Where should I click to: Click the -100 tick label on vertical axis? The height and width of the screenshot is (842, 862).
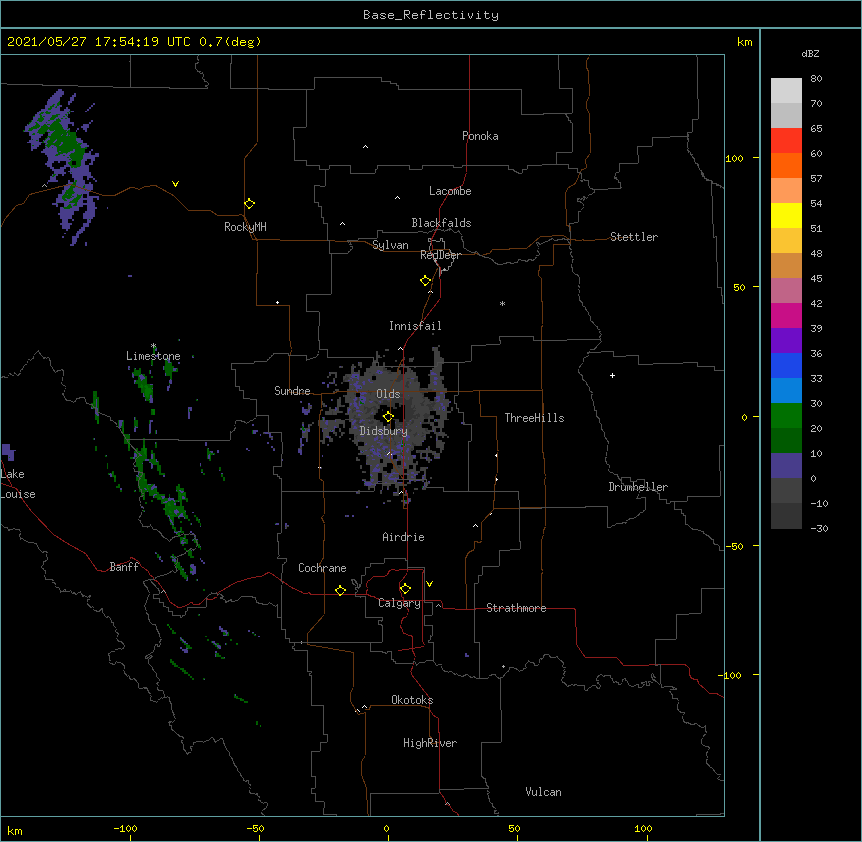point(731,675)
